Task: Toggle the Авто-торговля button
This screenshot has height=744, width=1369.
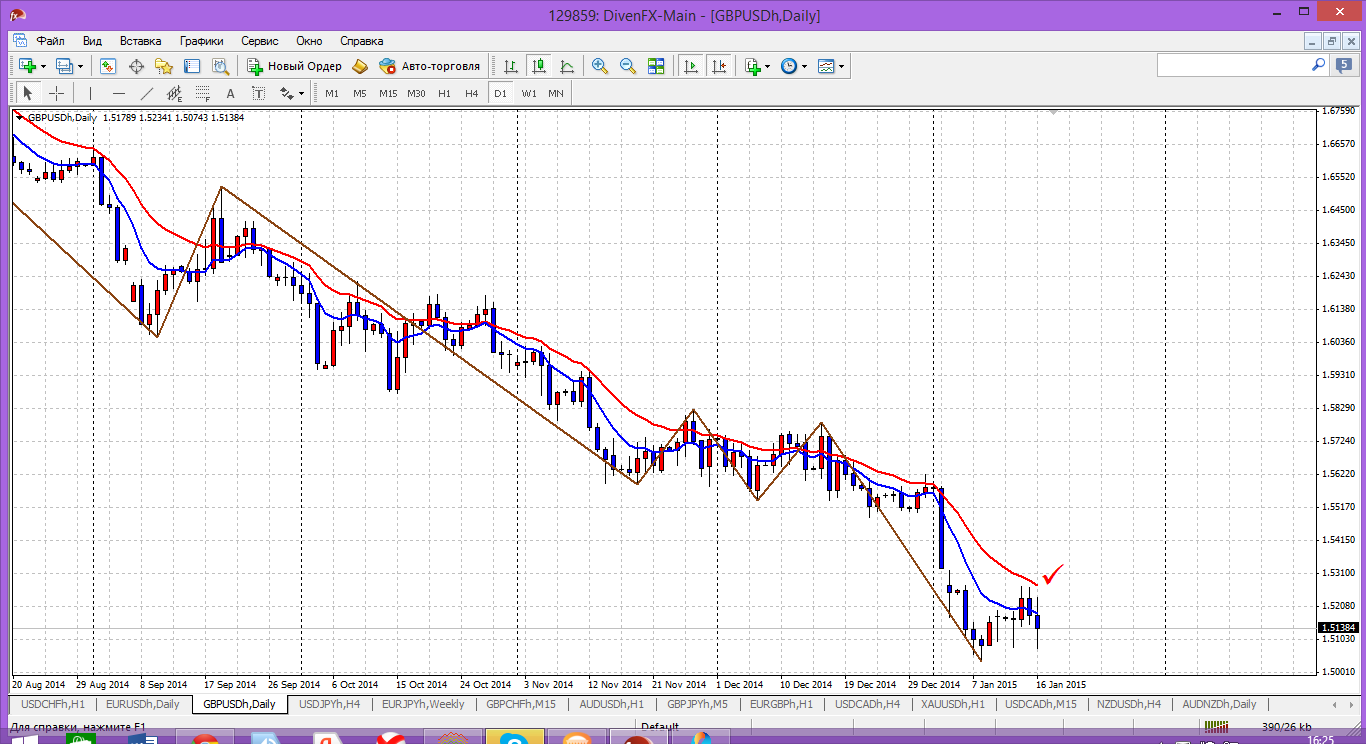Action: (430, 66)
